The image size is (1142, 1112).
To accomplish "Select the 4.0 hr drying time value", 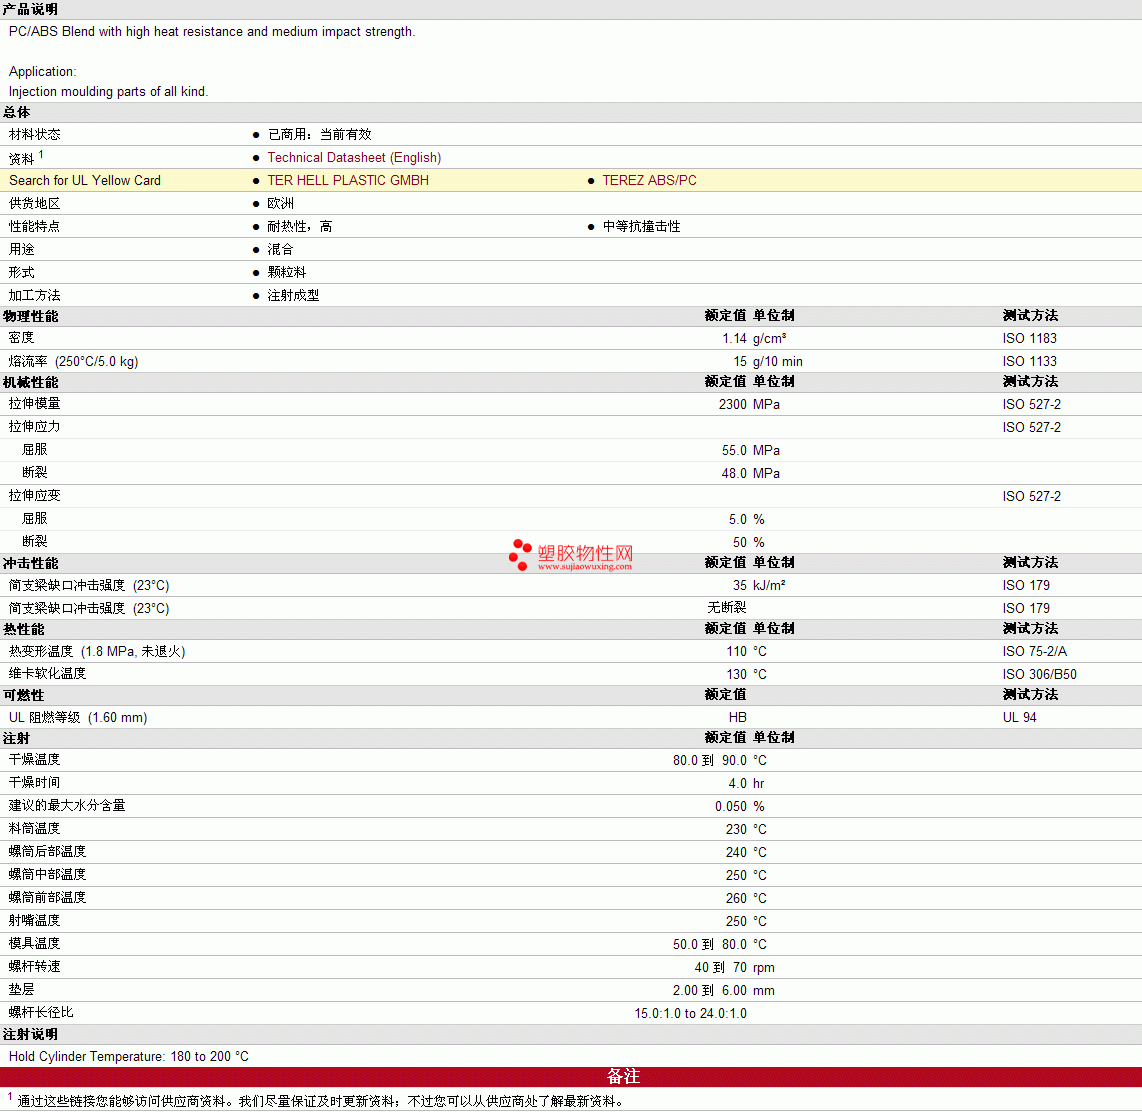I will point(747,784).
